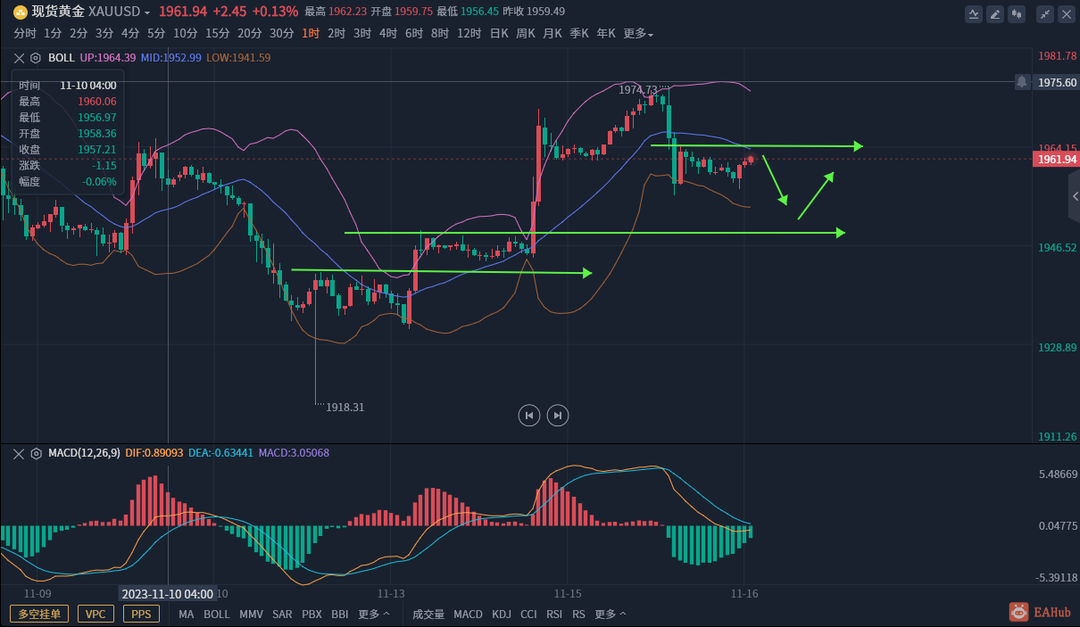Toggle the PPS overlay button
This screenshot has width=1080, height=627.
[142, 614]
